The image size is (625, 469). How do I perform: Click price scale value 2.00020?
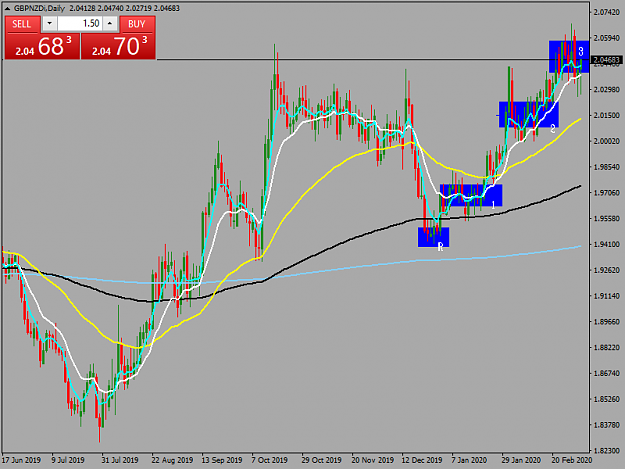click(x=607, y=141)
